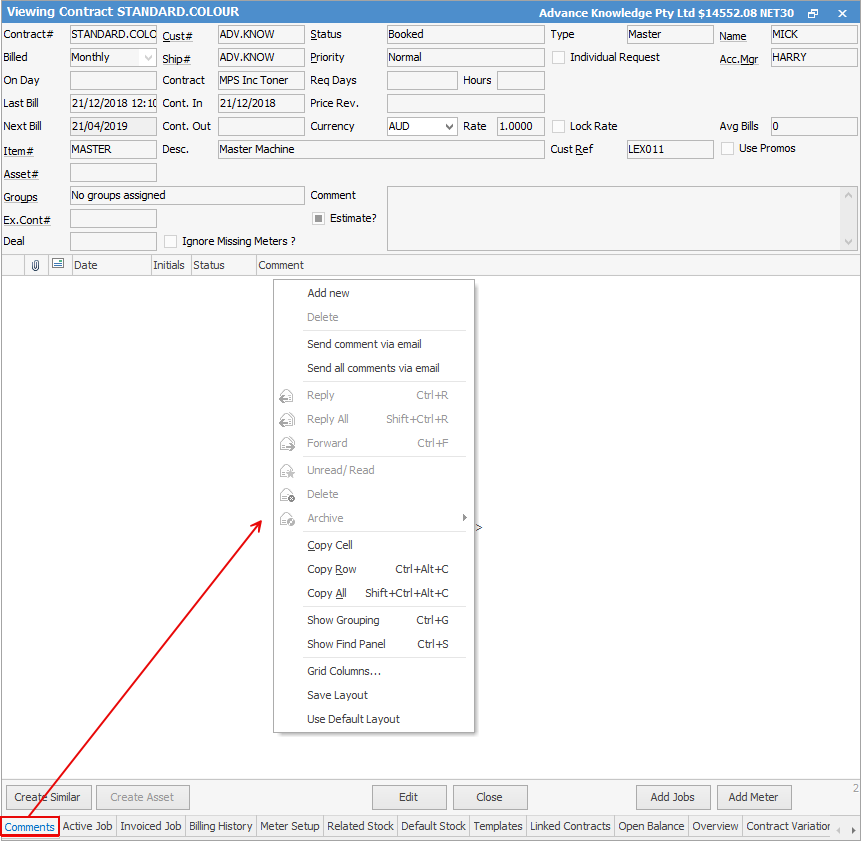861x841 pixels.
Task: Click the Reply icon in context menu
Action: tap(287, 396)
